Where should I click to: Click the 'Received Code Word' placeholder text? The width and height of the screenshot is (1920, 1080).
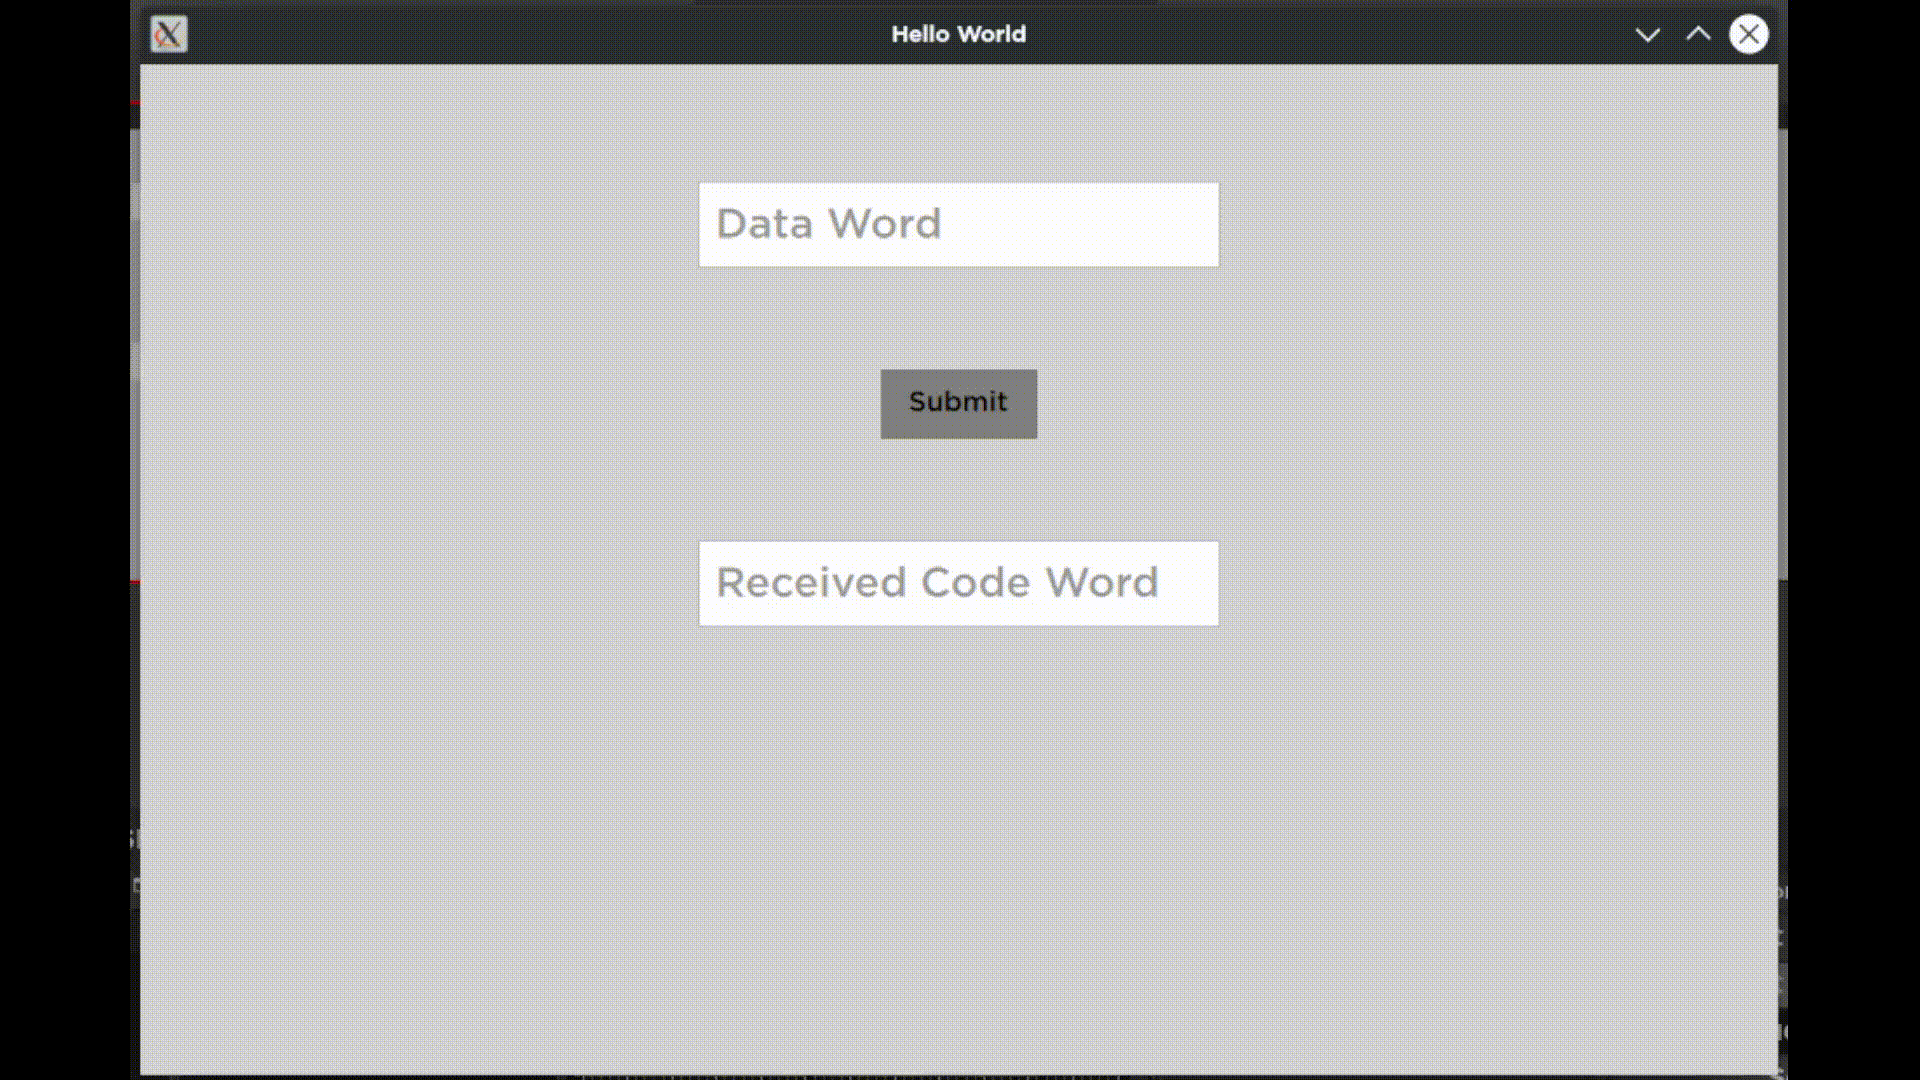(936, 583)
